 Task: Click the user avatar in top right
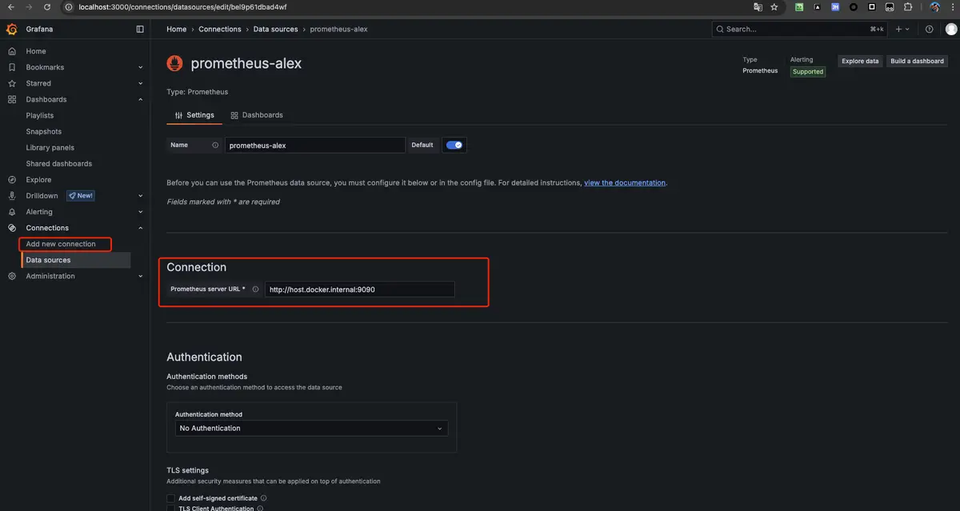point(951,29)
